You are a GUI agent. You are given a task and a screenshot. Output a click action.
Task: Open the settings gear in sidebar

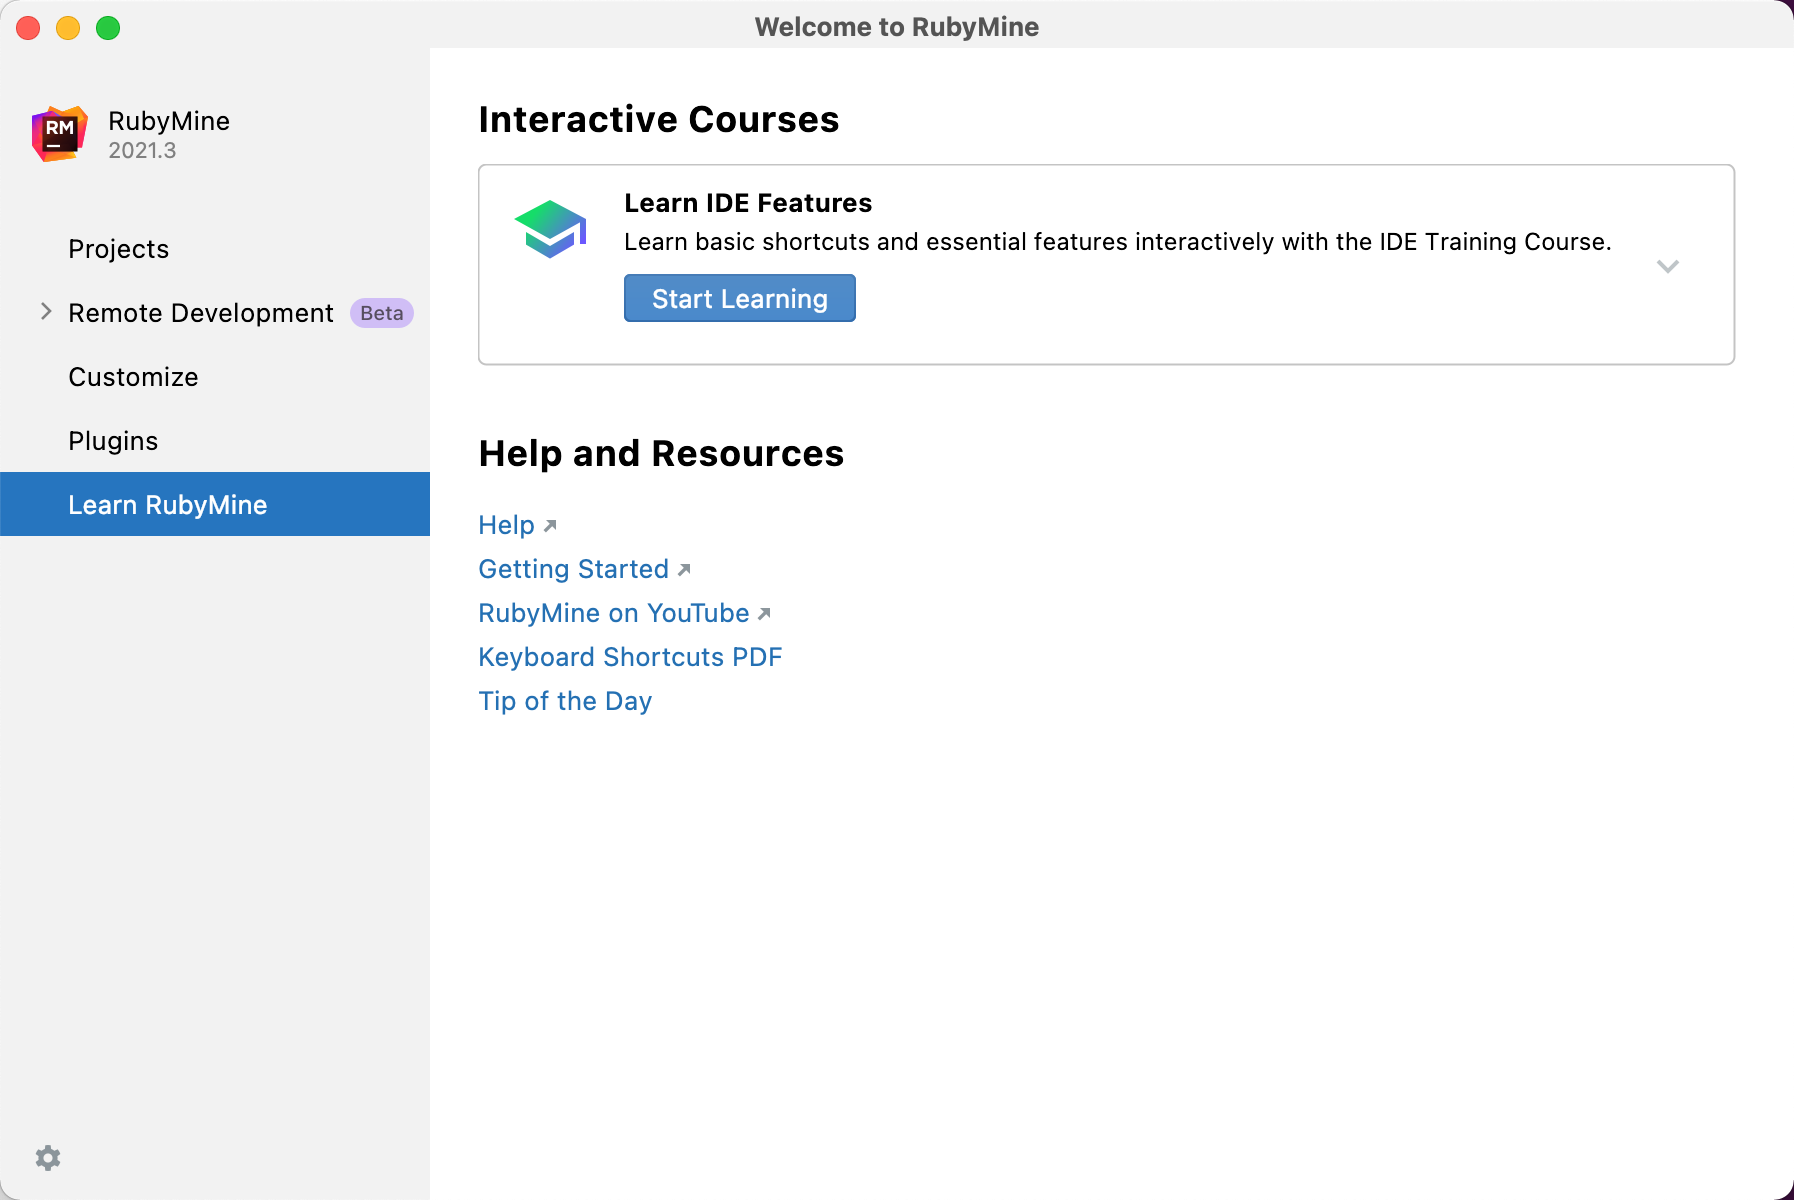tap(48, 1158)
